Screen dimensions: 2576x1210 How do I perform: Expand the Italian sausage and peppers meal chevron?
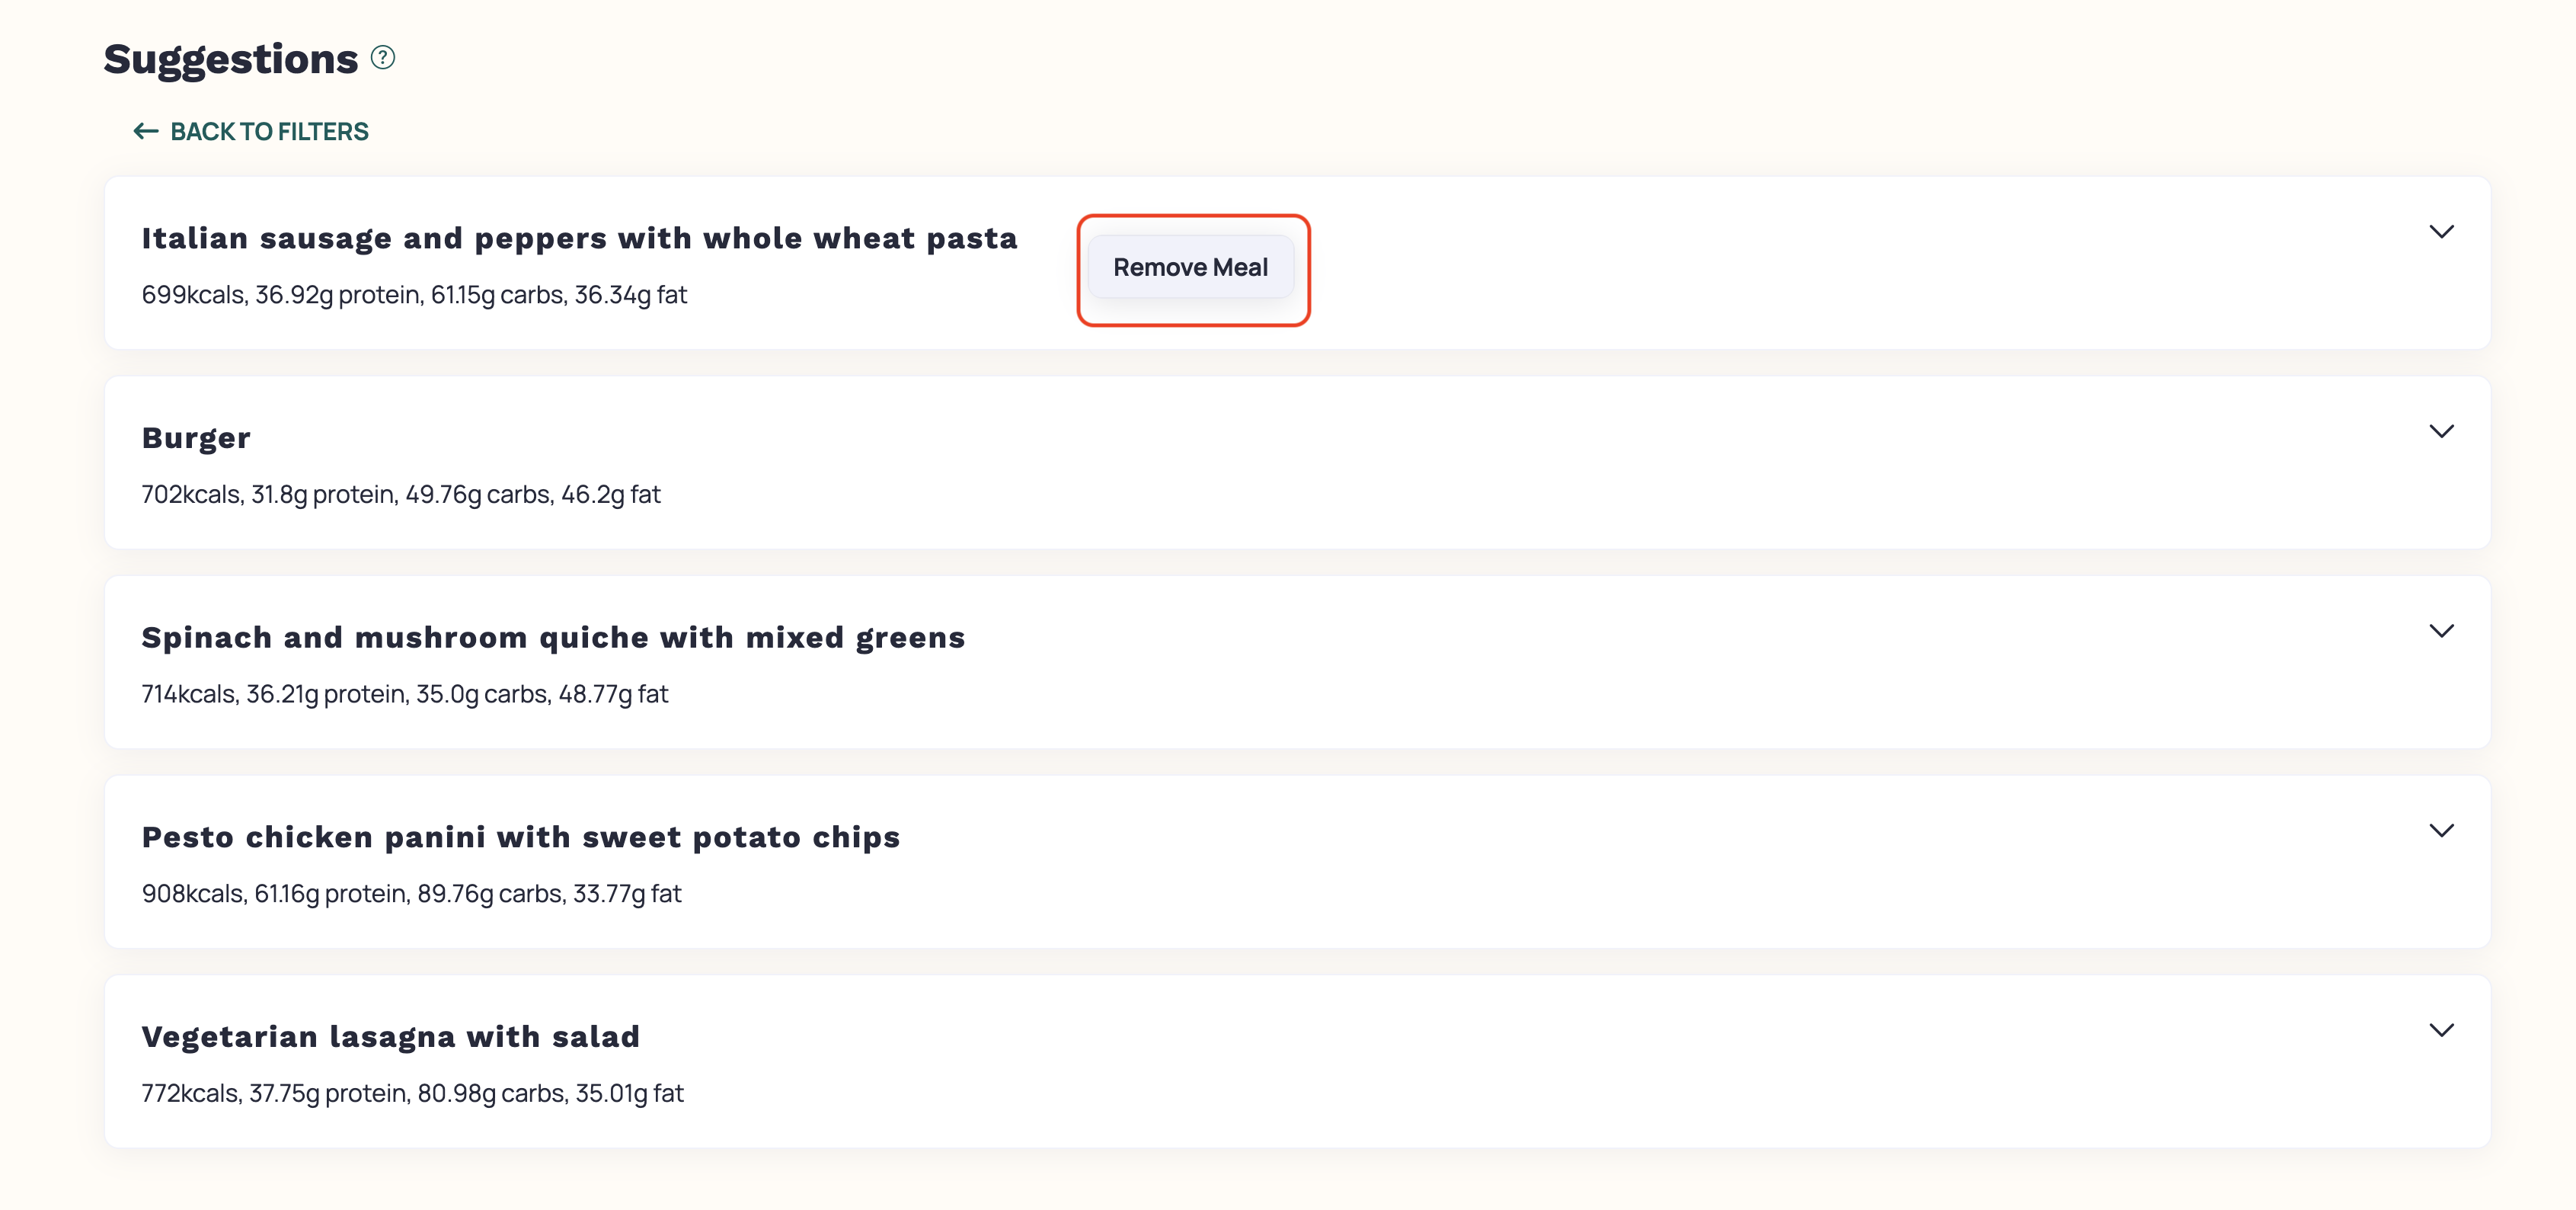(x=2441, y=232)
